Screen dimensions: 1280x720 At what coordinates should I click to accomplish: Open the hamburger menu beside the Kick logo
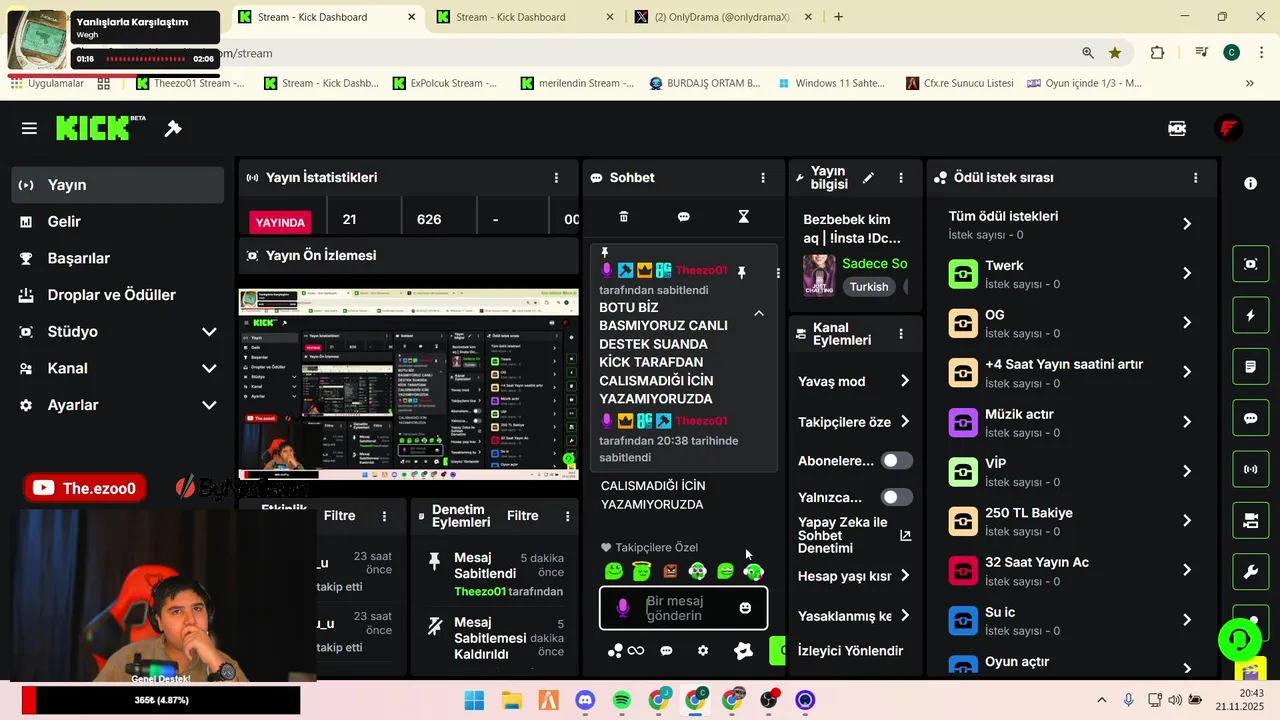[29, 128]
